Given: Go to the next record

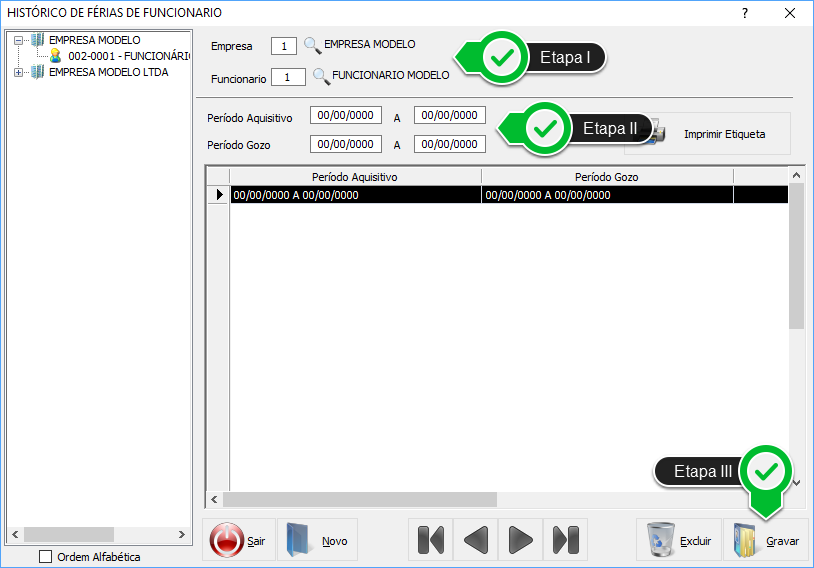Looking at the screenshot, I should 520,540.
